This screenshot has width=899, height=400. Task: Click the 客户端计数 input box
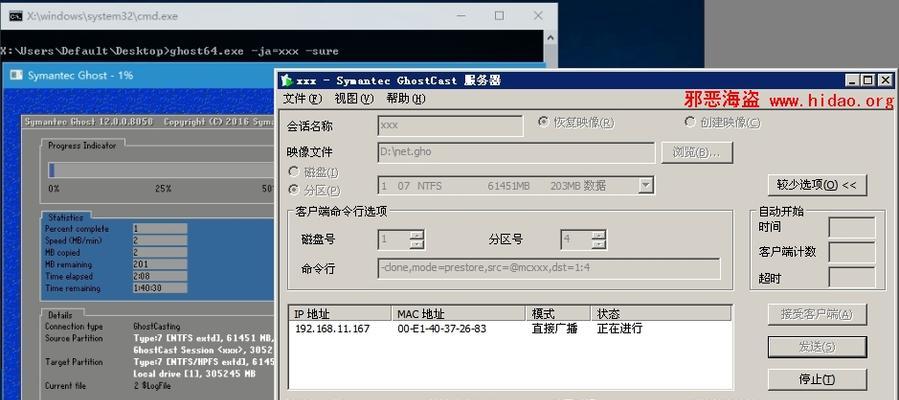[852, 252]
